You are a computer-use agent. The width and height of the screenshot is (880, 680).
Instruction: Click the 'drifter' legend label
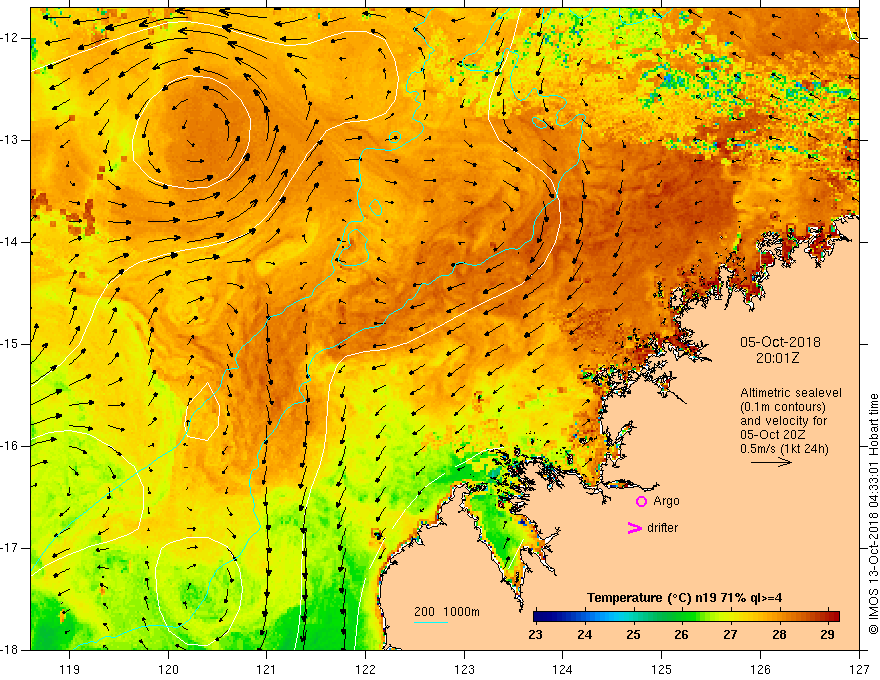click(x=662, y=528)
